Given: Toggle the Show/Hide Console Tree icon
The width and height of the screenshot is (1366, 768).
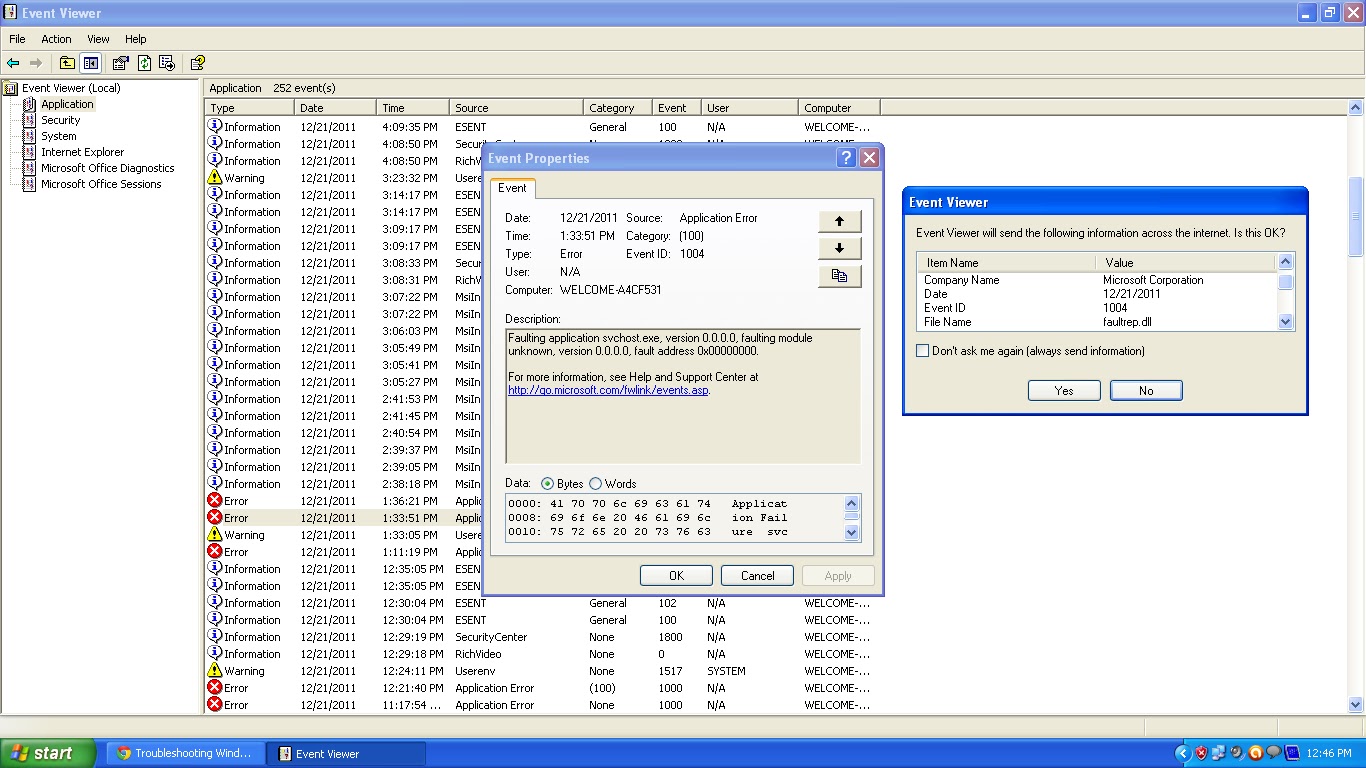Looking at the screenshot, I should point(90,62).
